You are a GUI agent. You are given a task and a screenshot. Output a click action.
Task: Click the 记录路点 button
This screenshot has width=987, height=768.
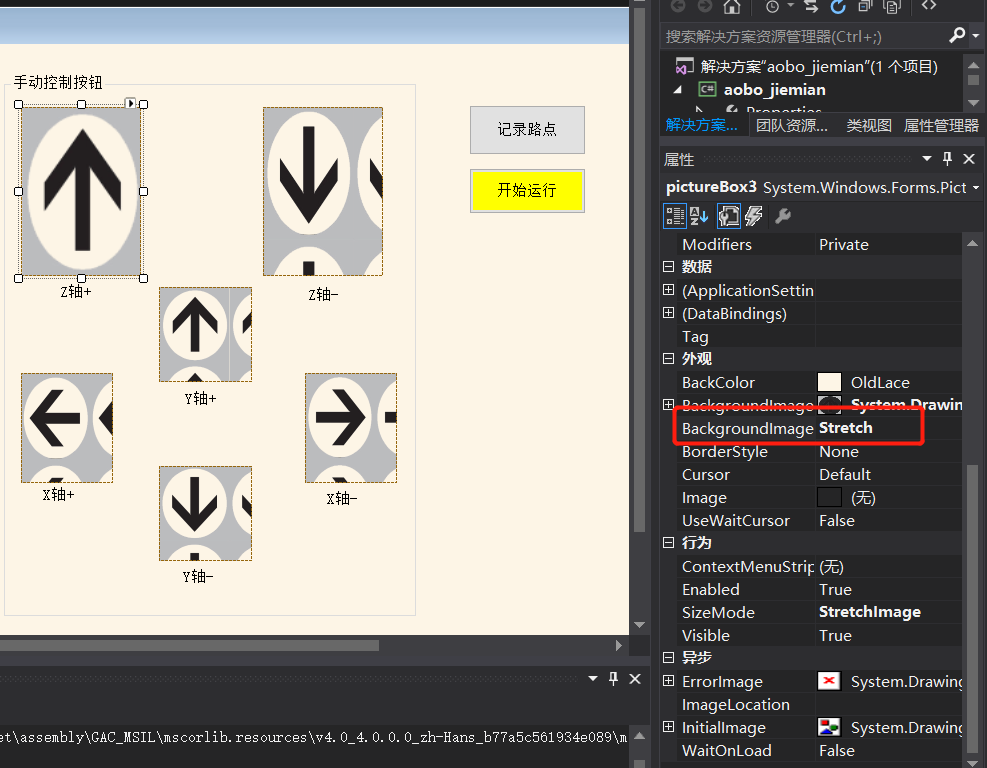pos(527,130)
